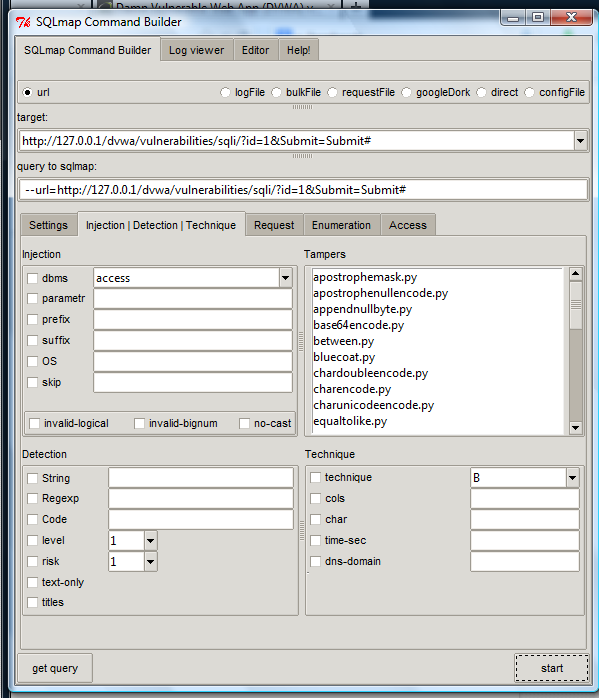The height and width of the screenshot is (698, 599).
Task: Select between.py tamper script
Action: tap(344, 341)
